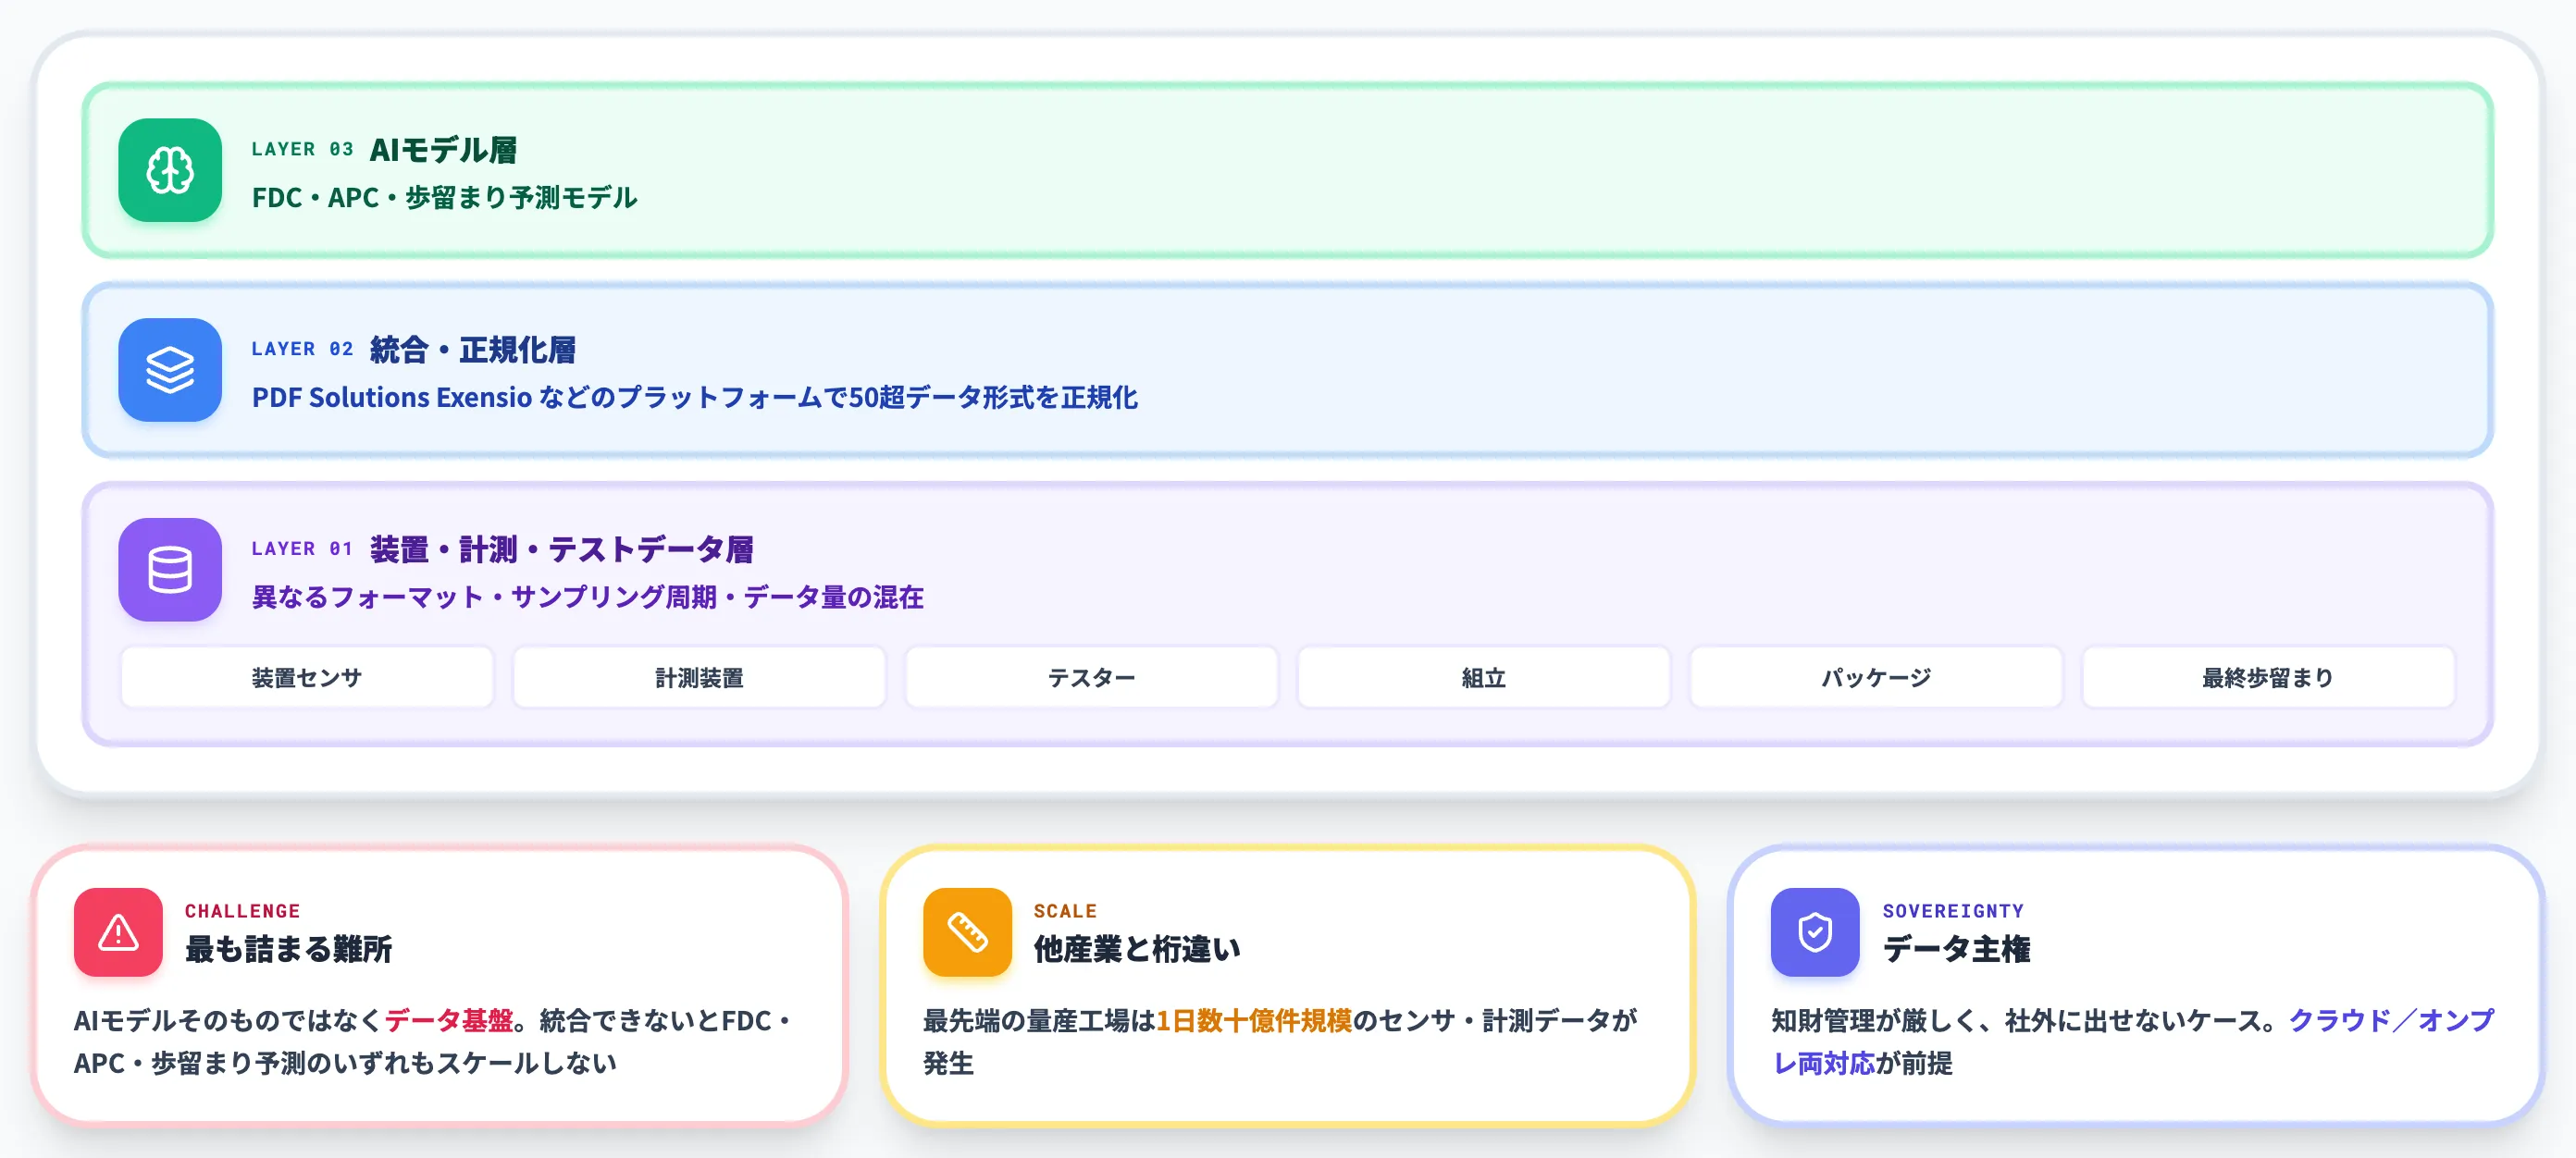The height and width of the screenshot is (1158, 2576).
Task: Click the red warning triangle icon
Action: point(118,932)
